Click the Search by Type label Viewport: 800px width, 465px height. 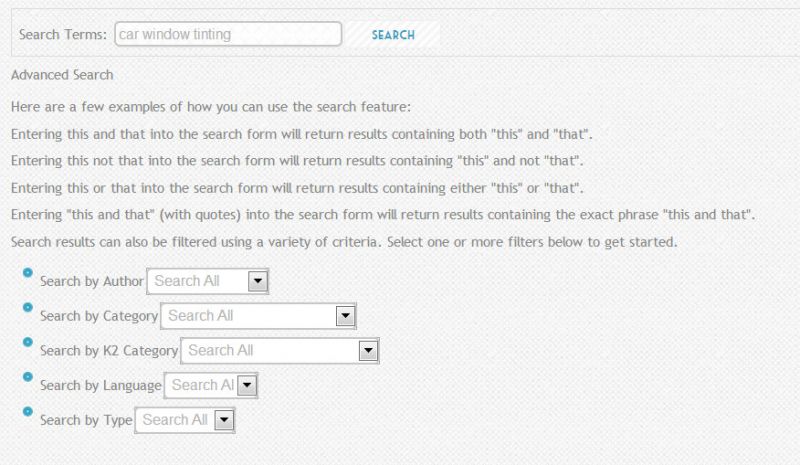click(86, 420)
